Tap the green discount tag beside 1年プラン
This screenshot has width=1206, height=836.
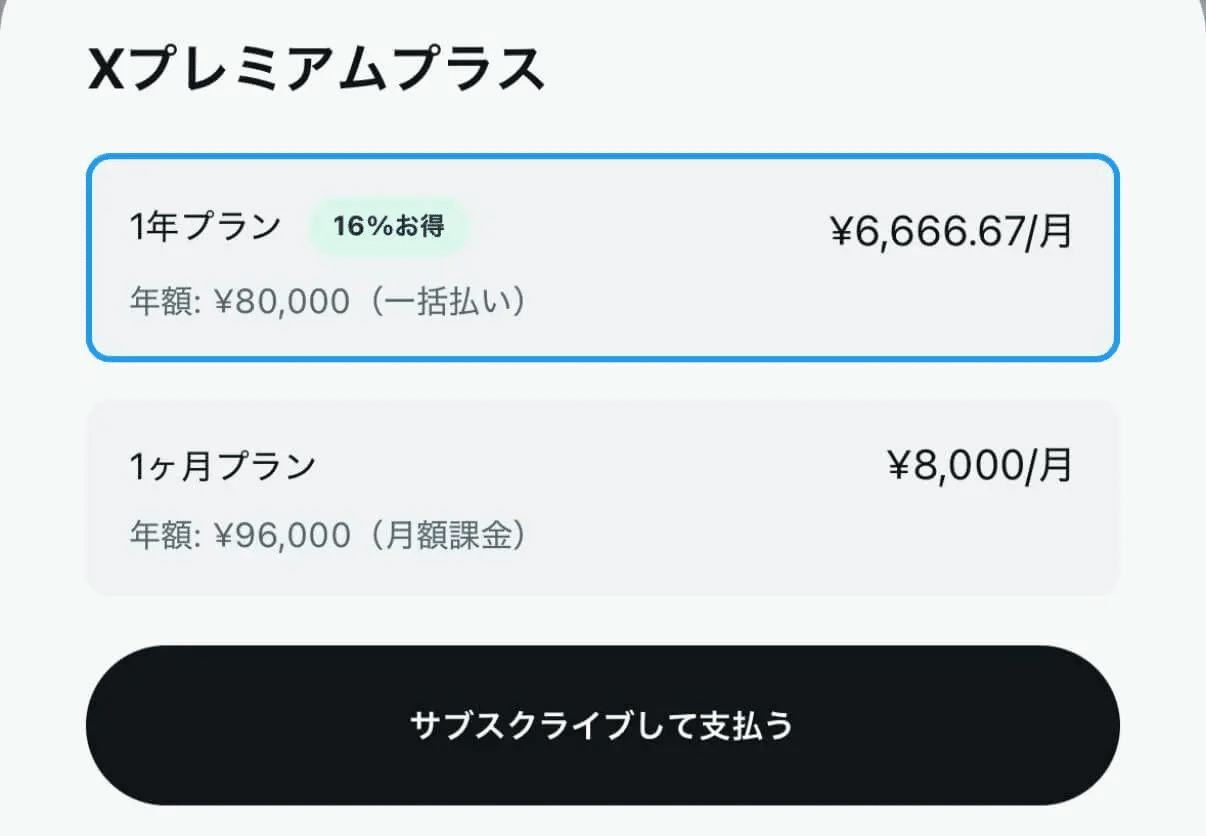[388, 227]
